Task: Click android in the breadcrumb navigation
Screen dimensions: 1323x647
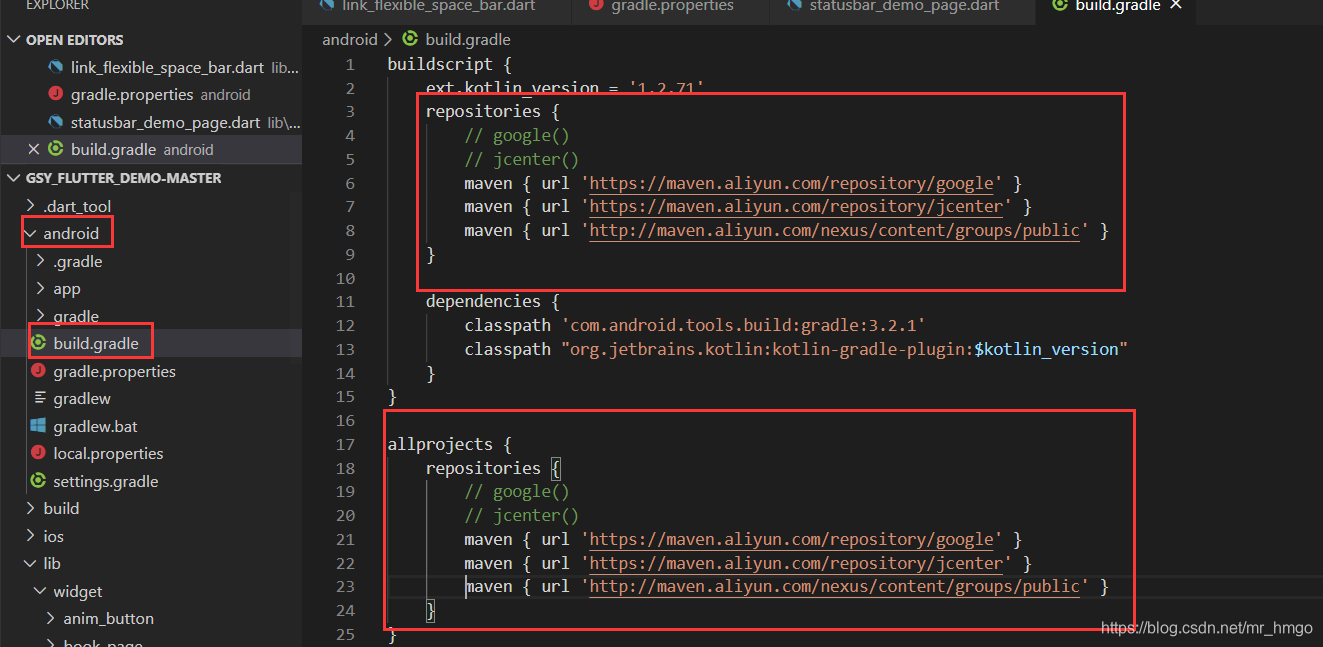Action: (x=350, y=39)
